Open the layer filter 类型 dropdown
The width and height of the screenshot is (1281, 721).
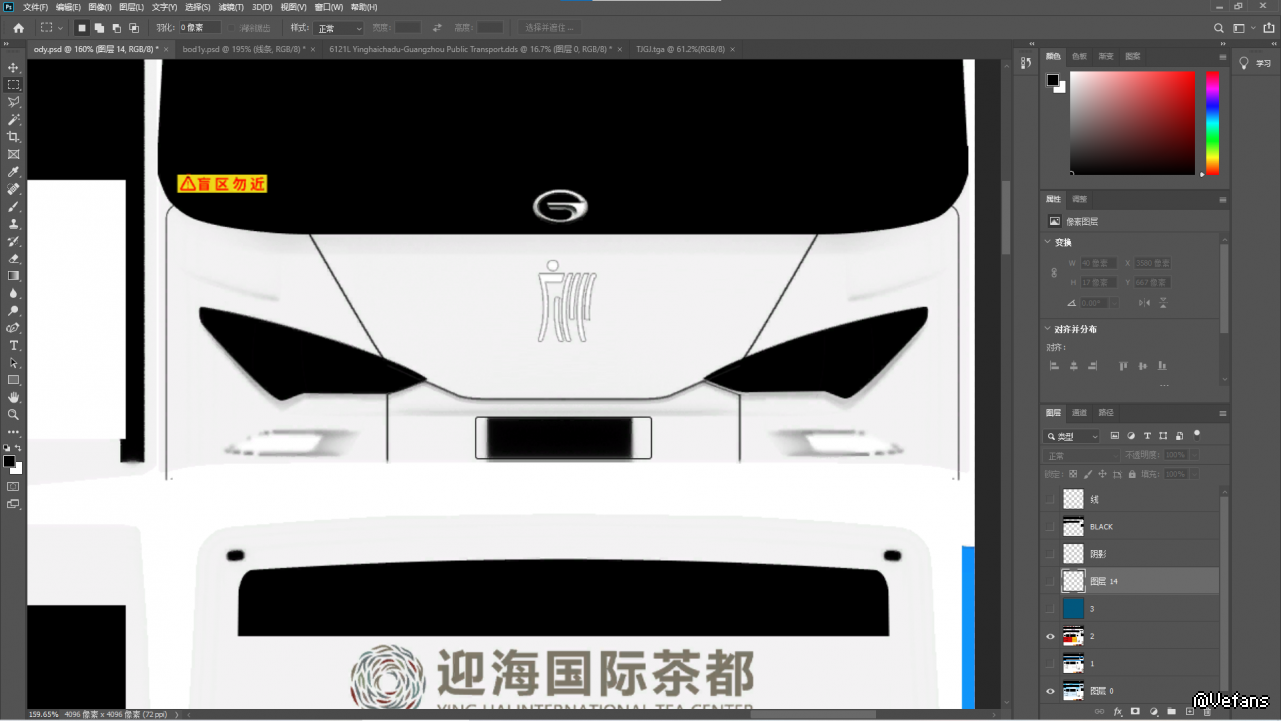[1072, 436]
